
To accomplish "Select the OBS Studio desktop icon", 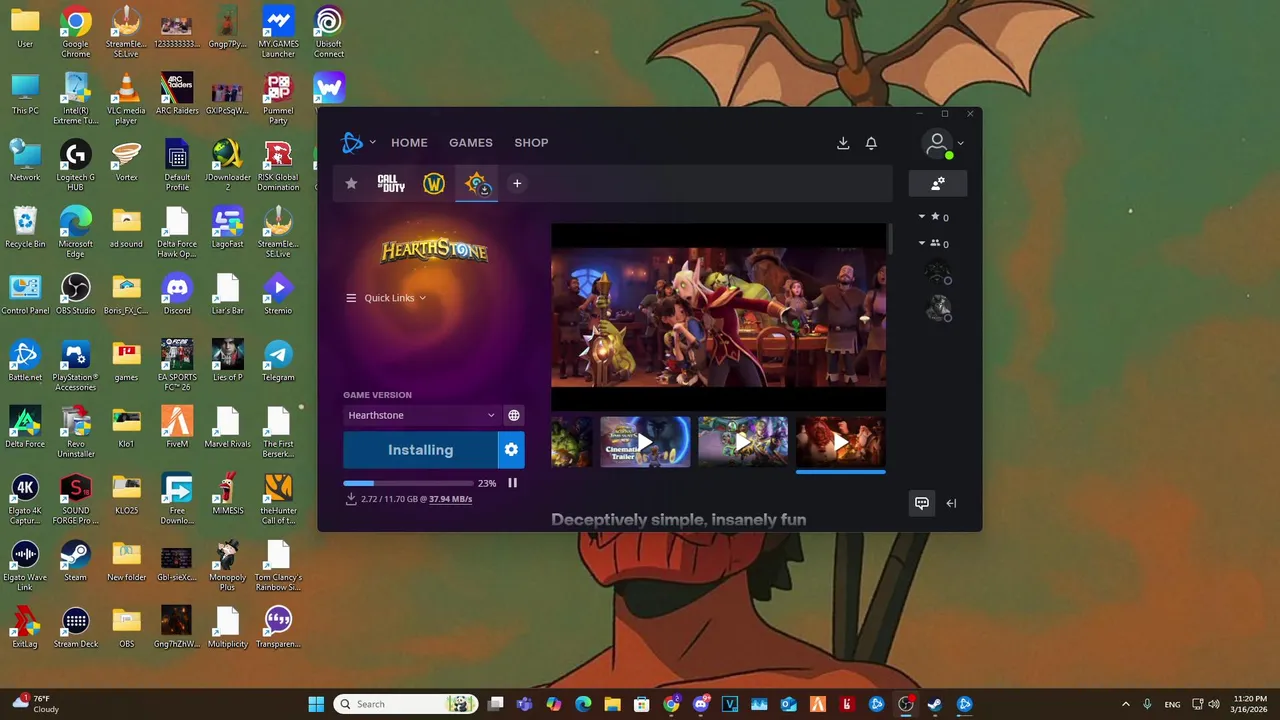I will click(76, 294).
